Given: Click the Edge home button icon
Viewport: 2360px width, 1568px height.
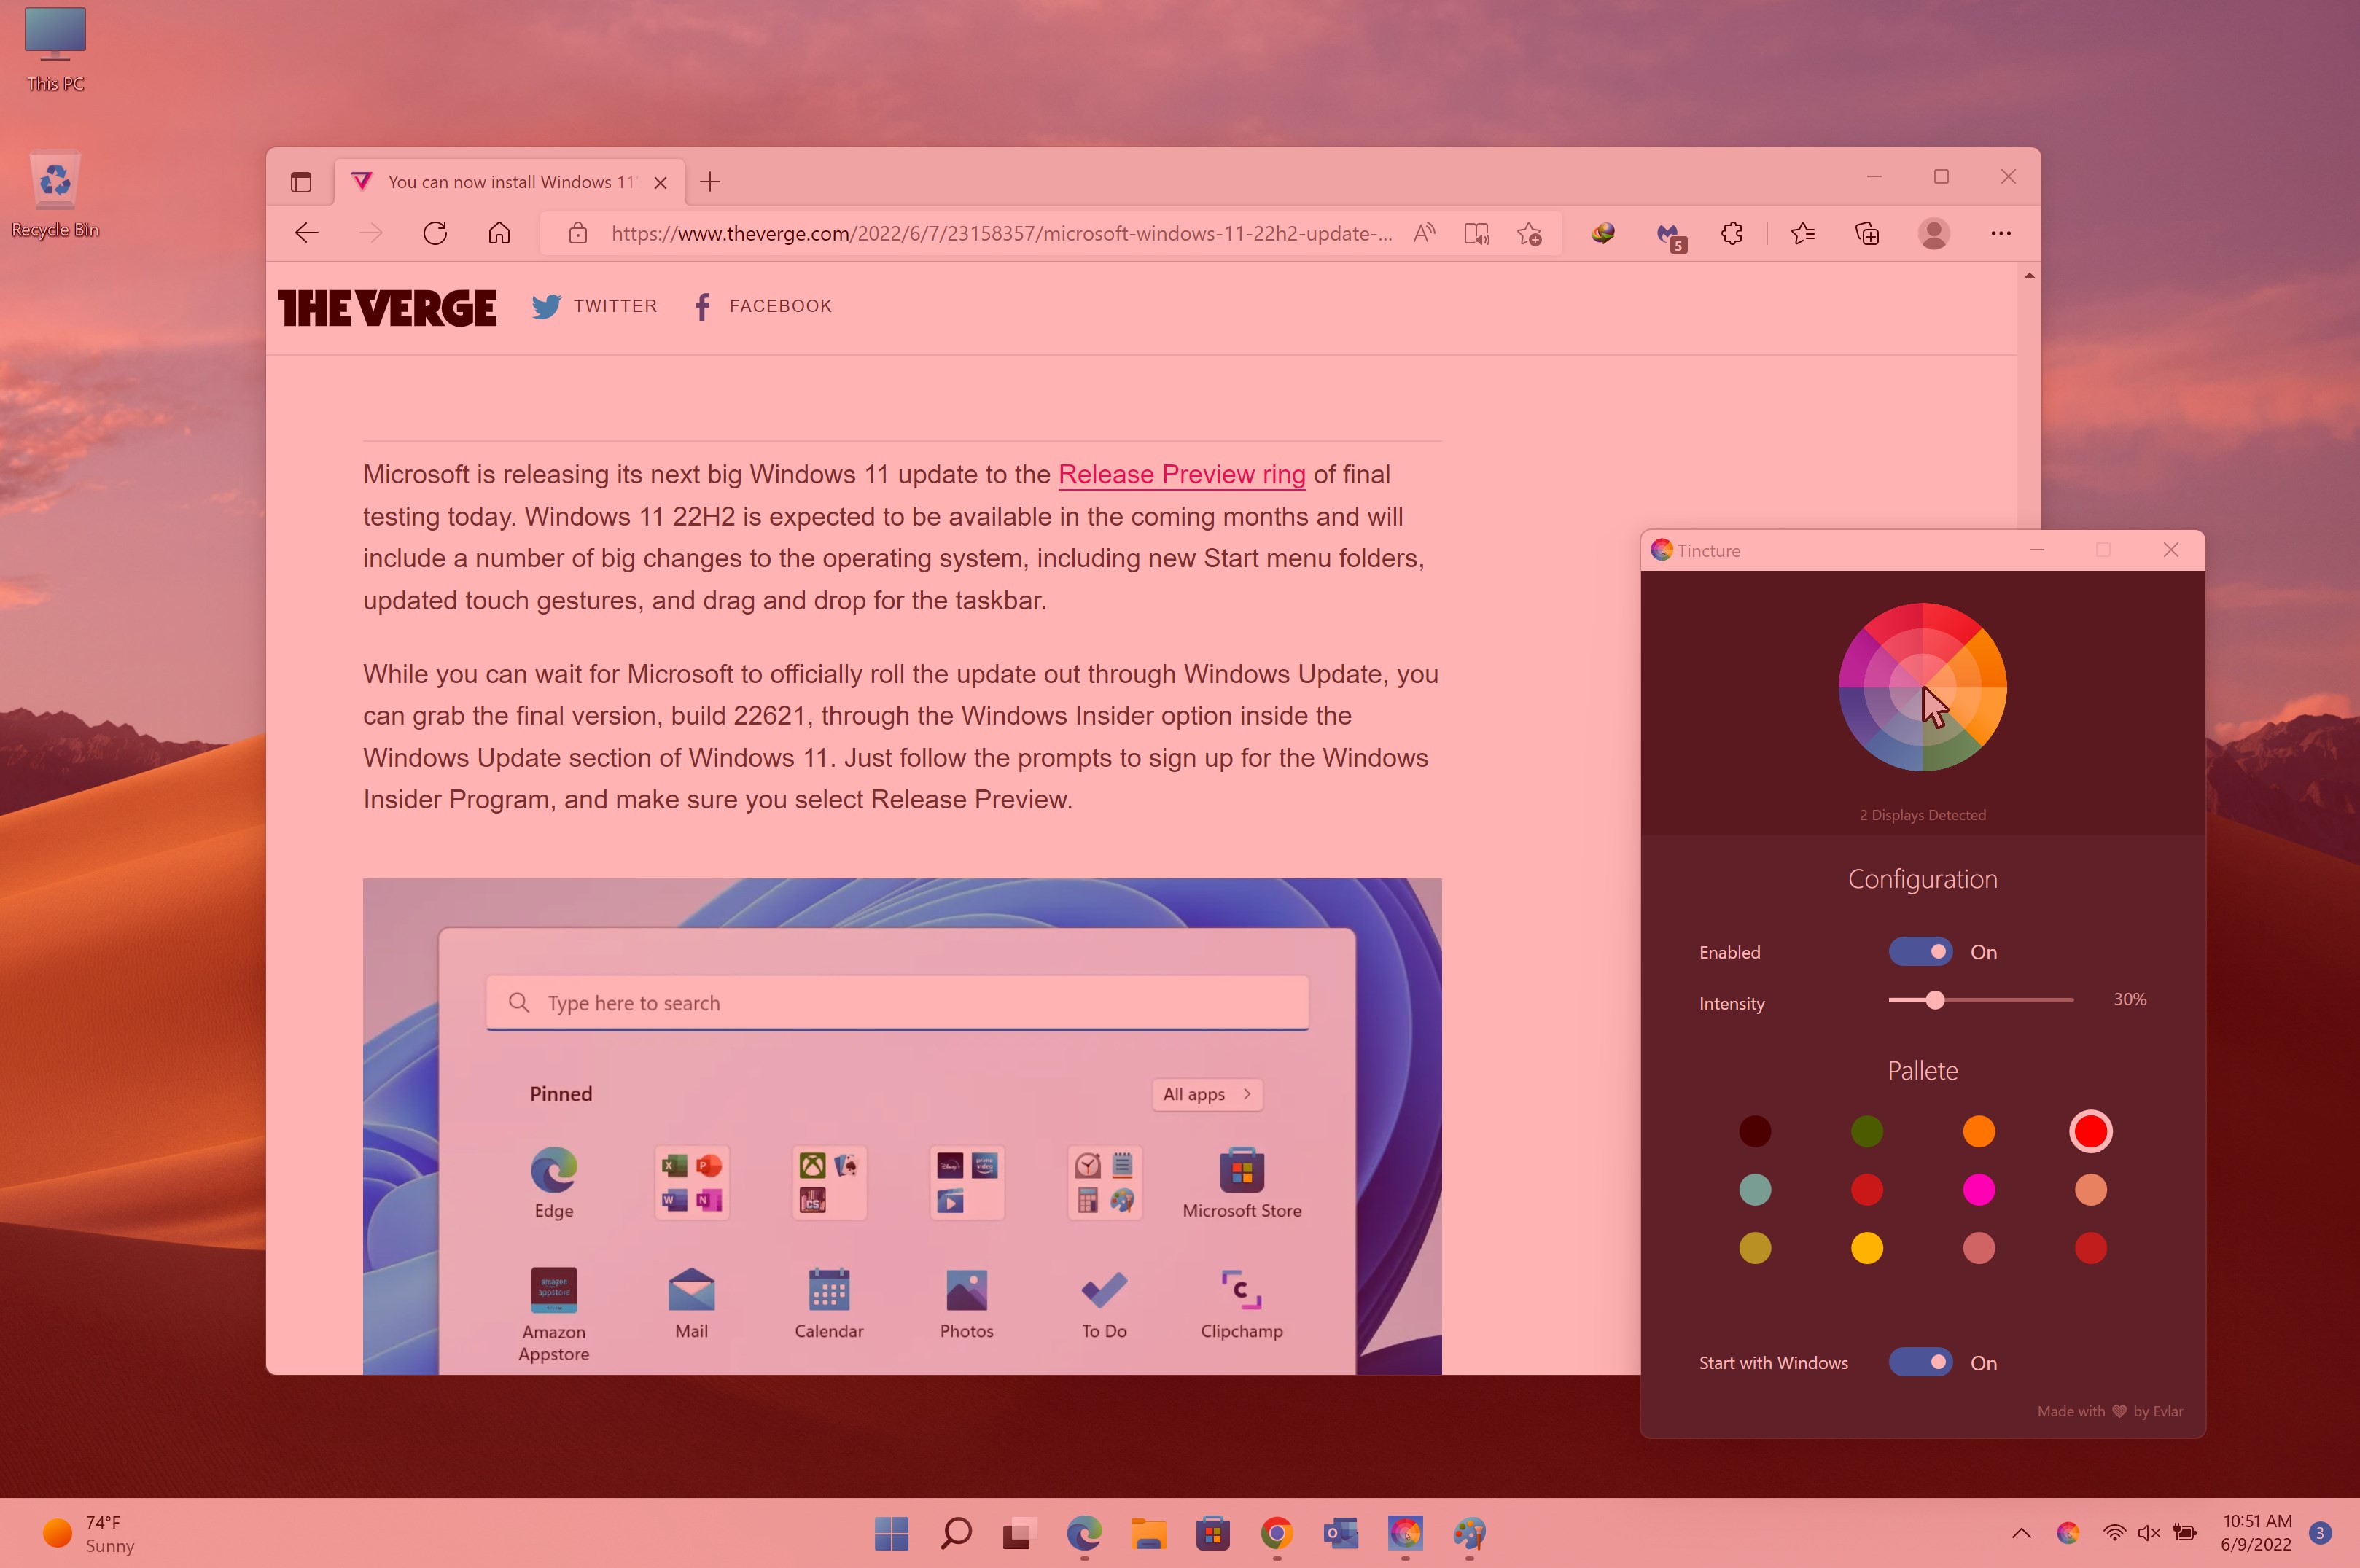Looking at the screenshot, I should (x=499, y=233).
